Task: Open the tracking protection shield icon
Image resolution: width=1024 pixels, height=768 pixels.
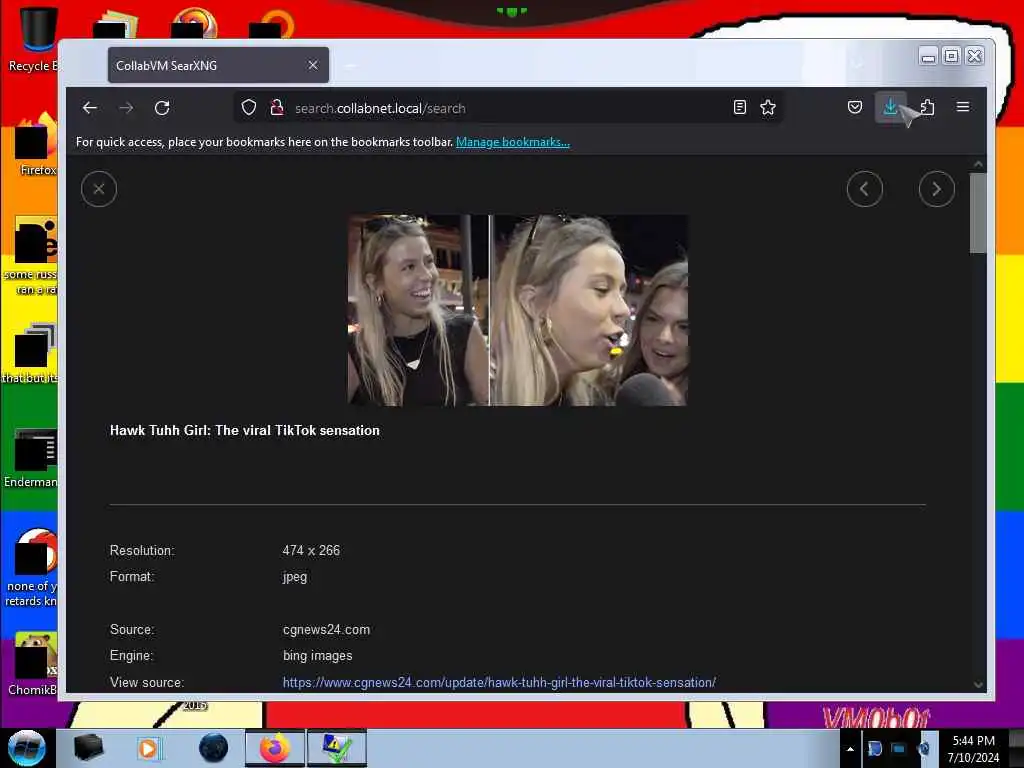Action: pos(249,108)
